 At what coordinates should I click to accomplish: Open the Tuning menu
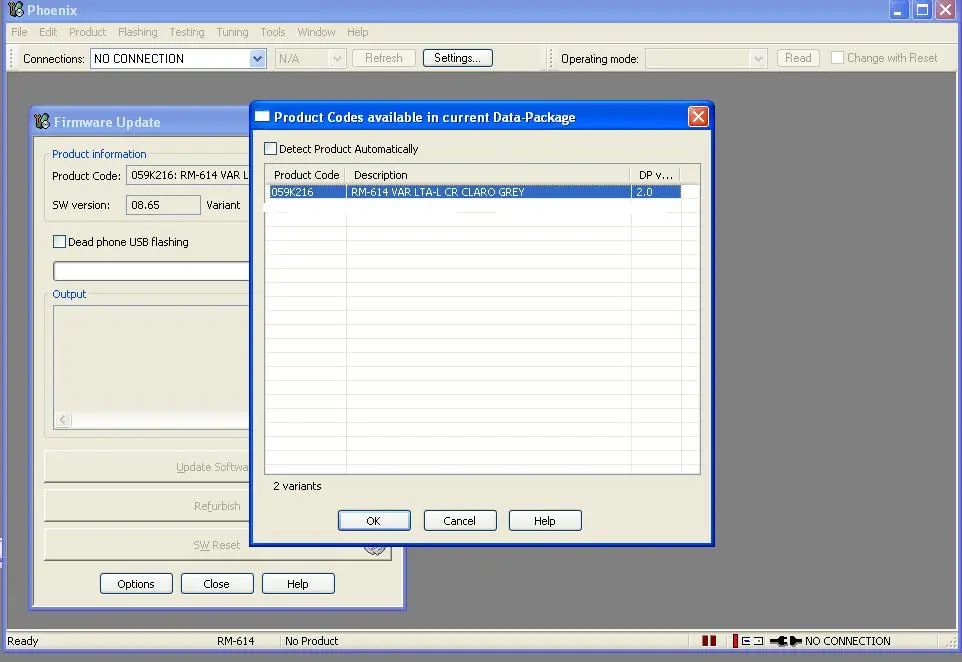coord(232,32)
